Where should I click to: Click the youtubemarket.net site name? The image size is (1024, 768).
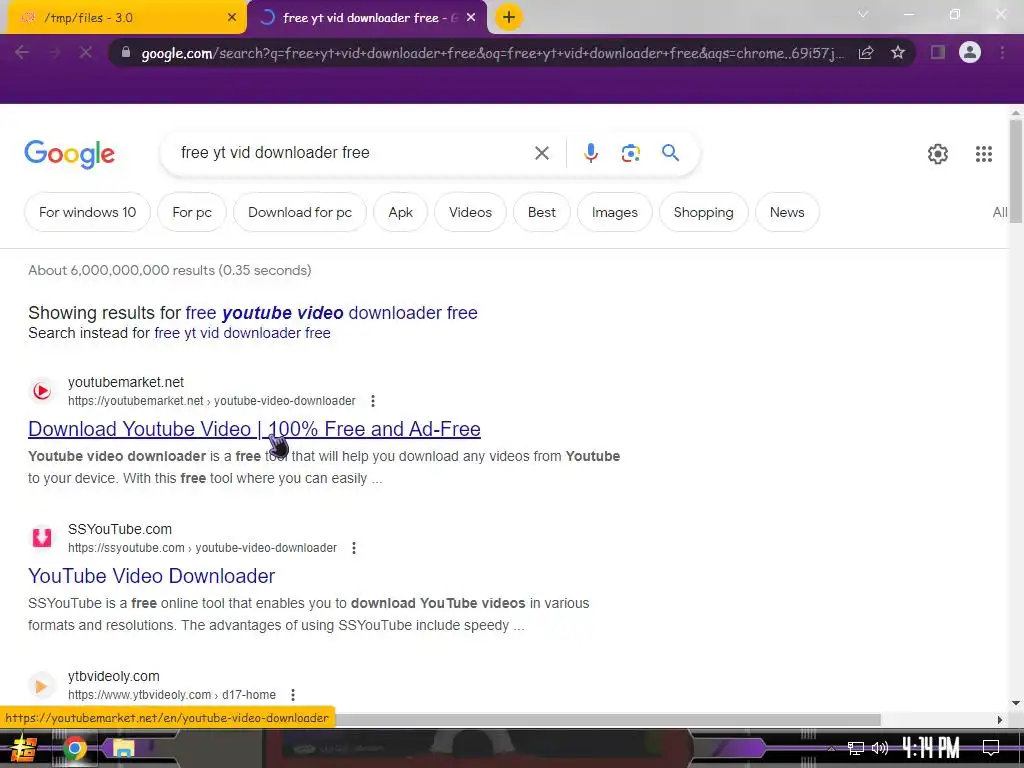(x=126, y=382)
